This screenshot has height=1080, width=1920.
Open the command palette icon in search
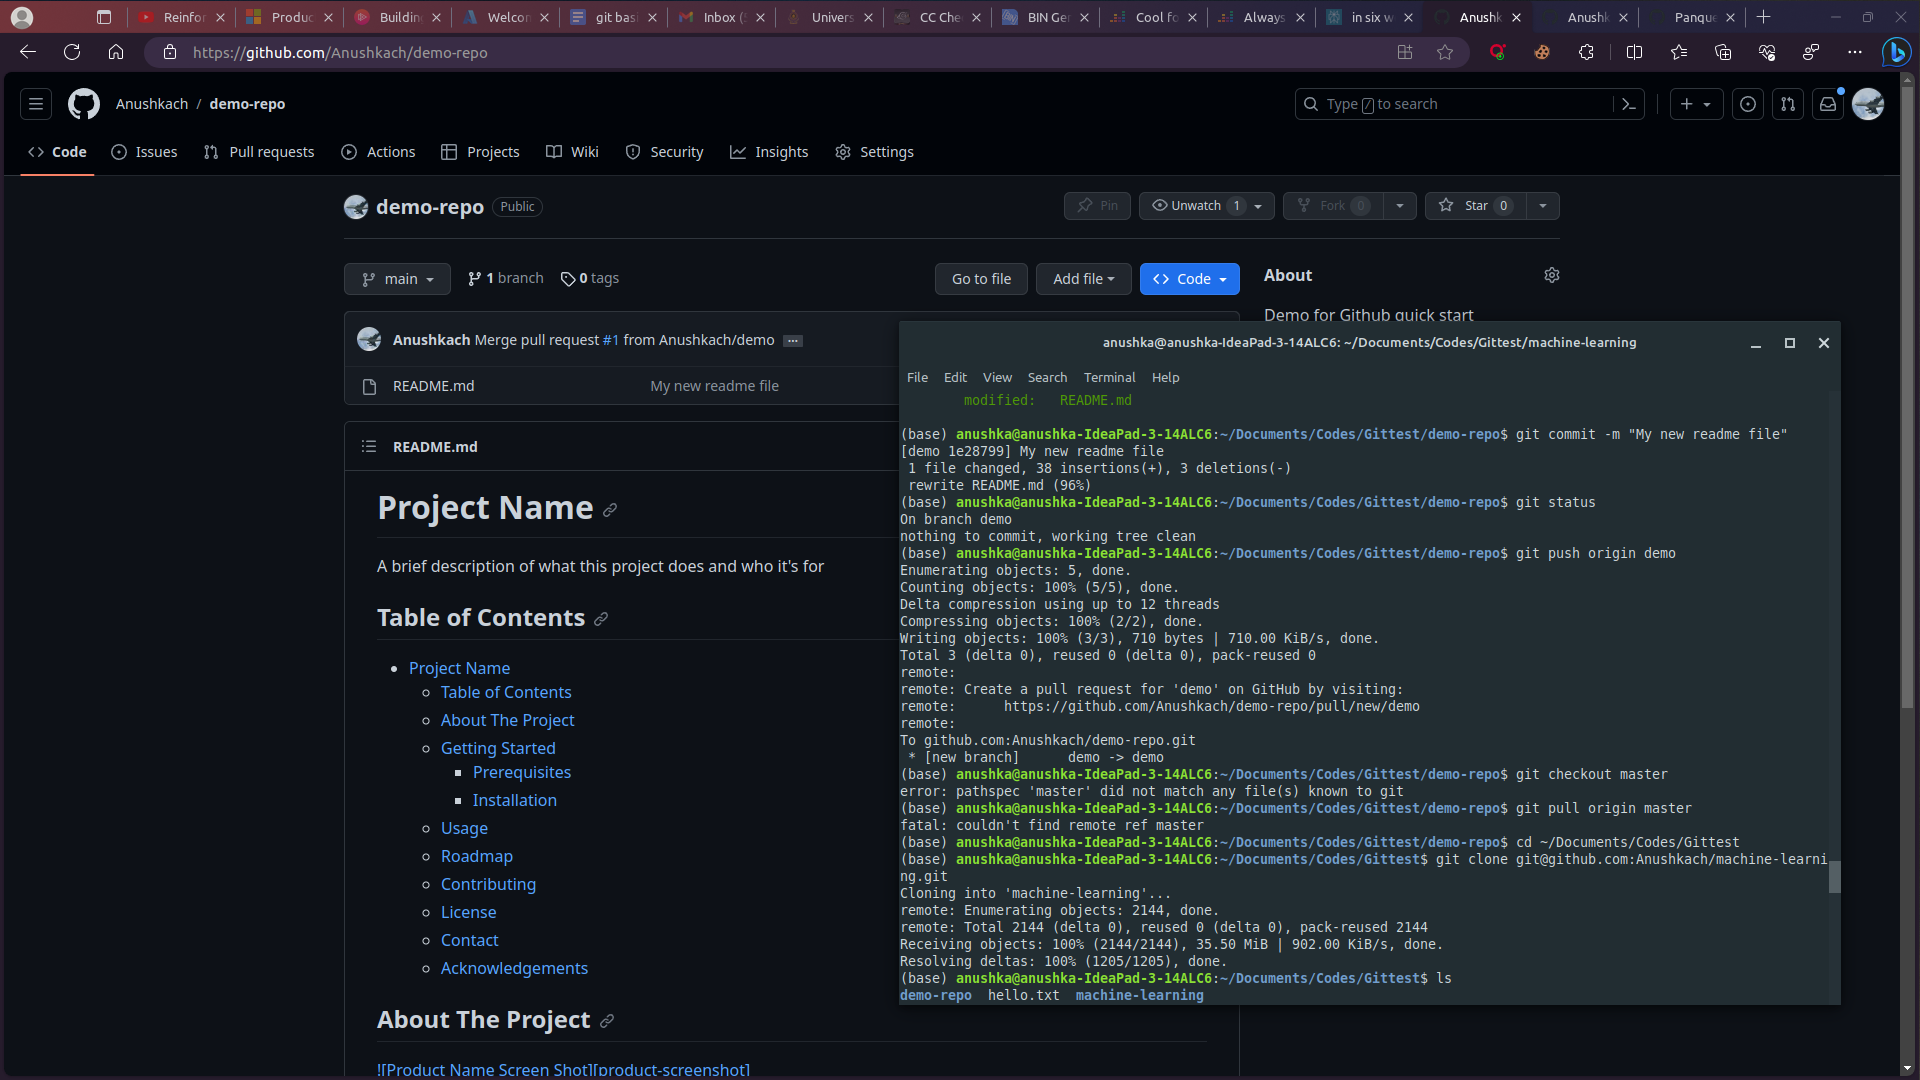(x=1628, y=104)
